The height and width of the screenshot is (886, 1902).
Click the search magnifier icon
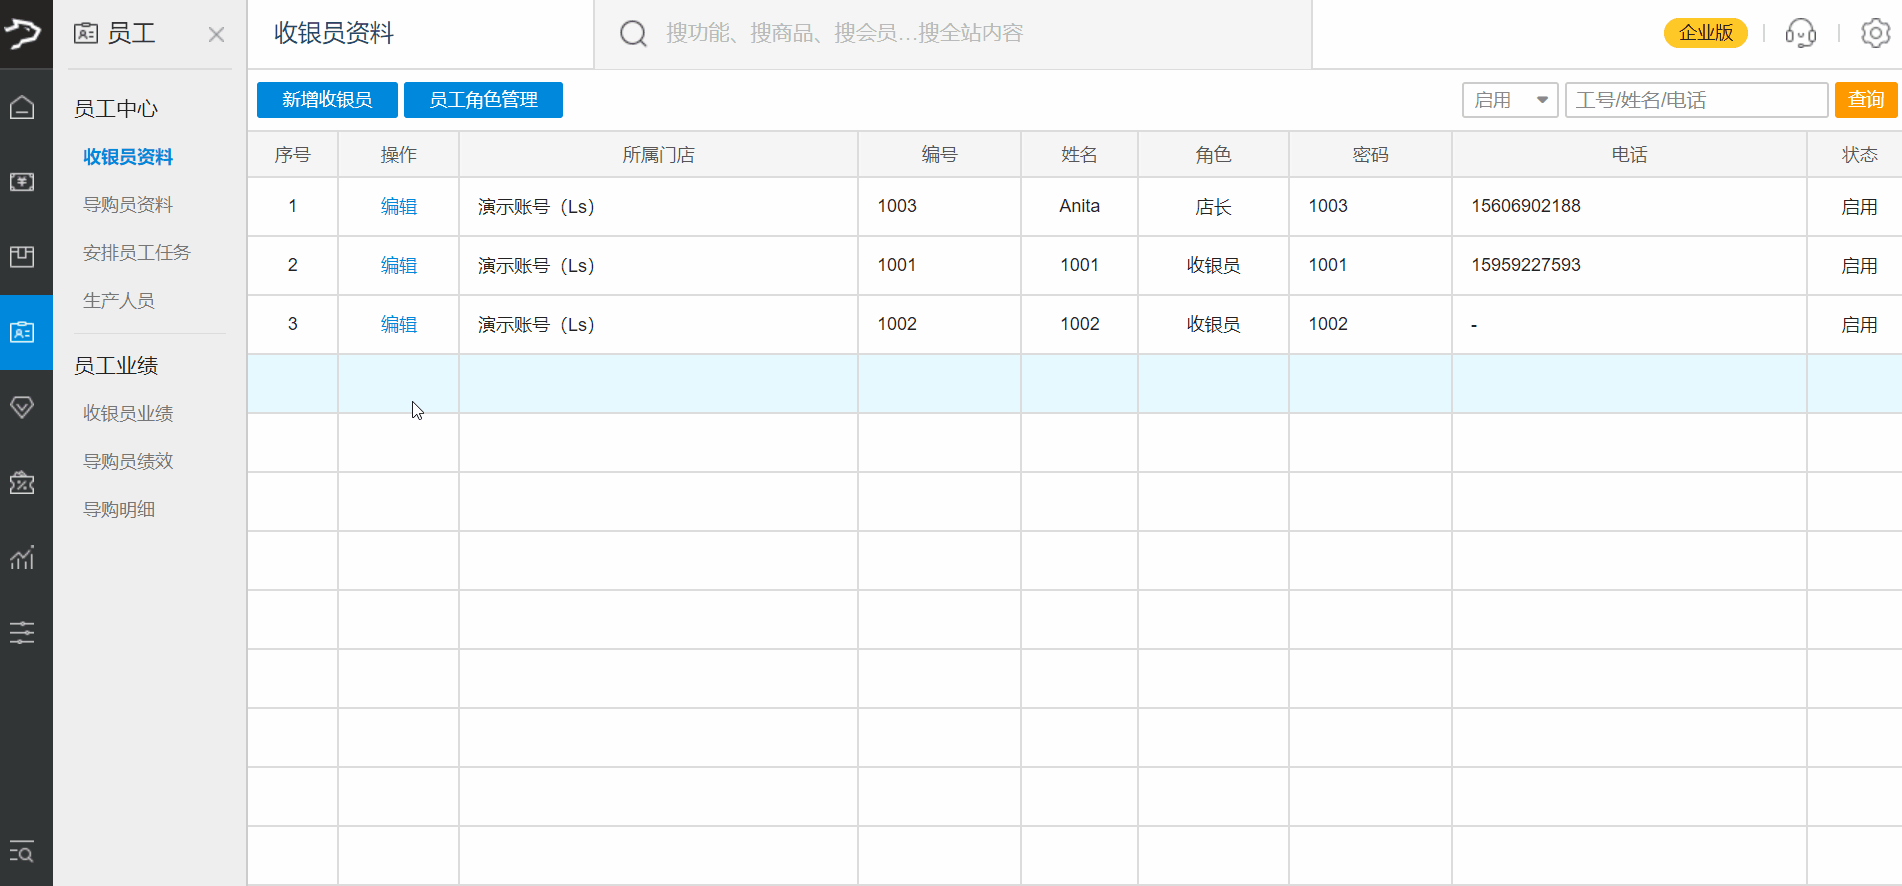click(633, 34)
